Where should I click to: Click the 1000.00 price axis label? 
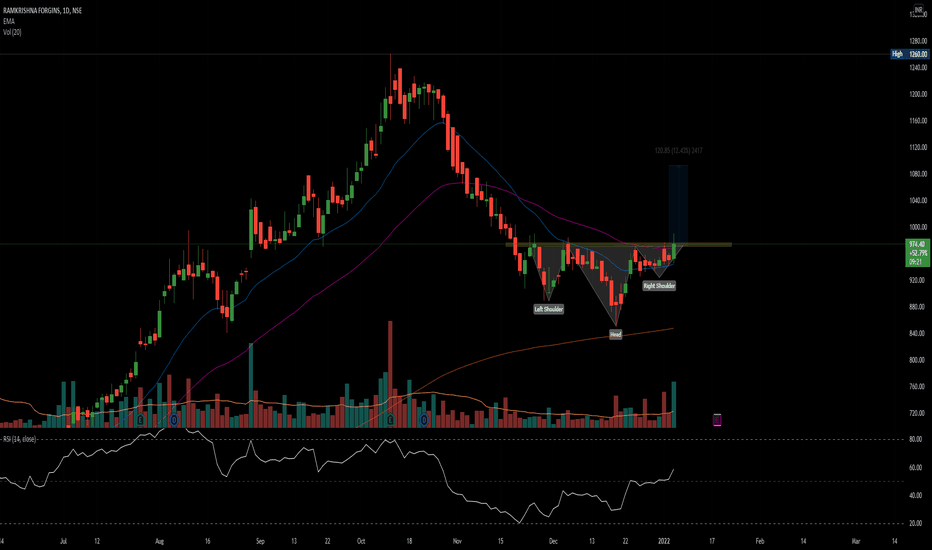[918, 227]
